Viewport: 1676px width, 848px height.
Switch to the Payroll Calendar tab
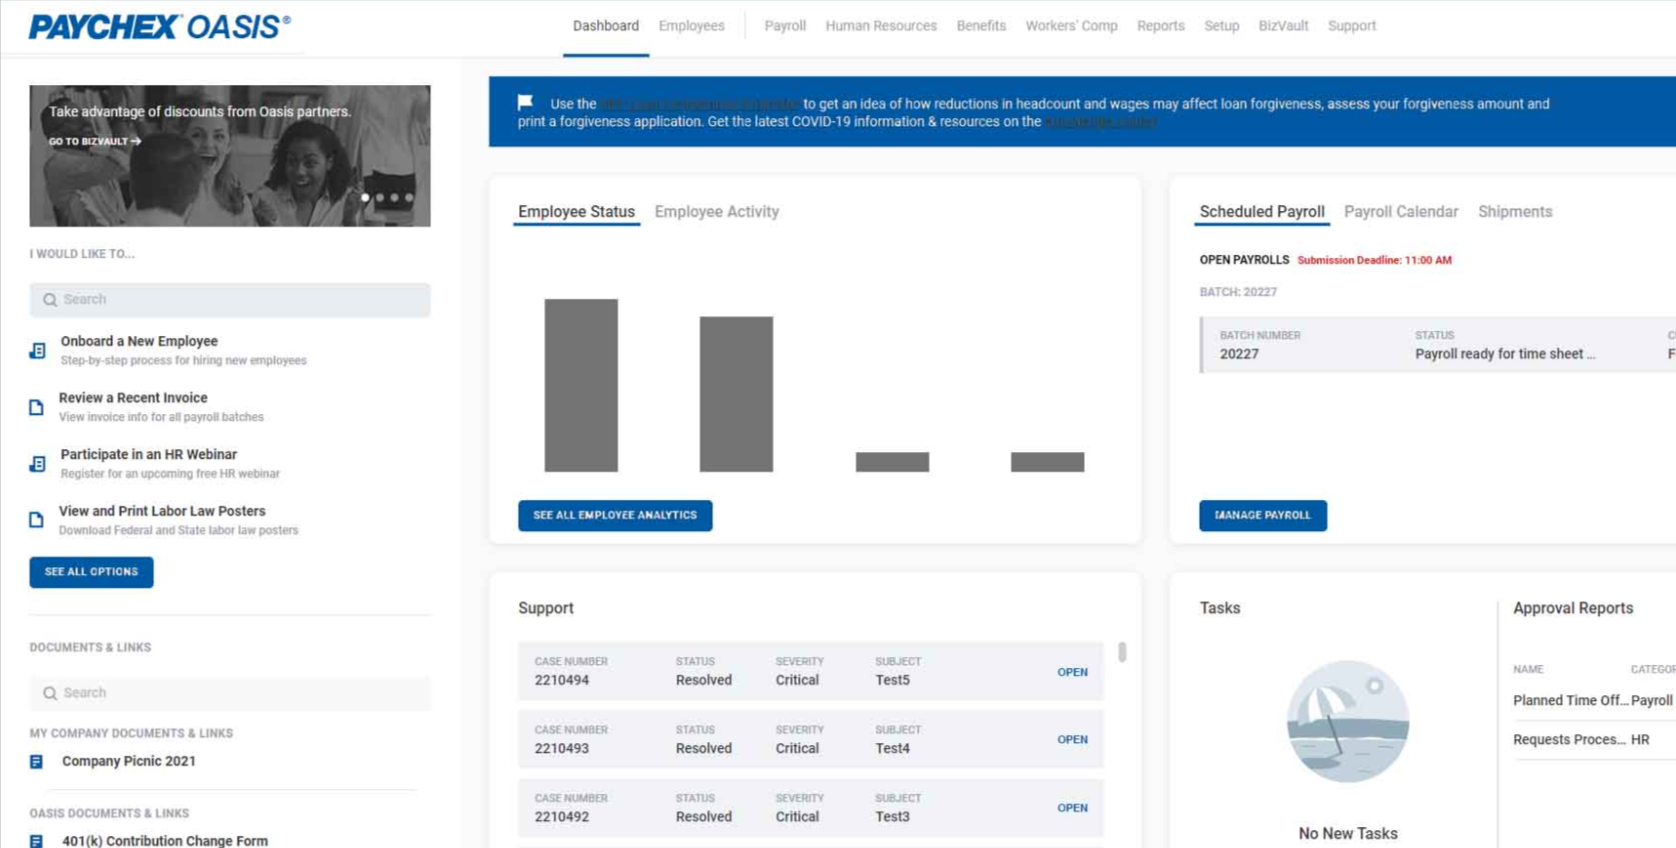coord(1400,212)
